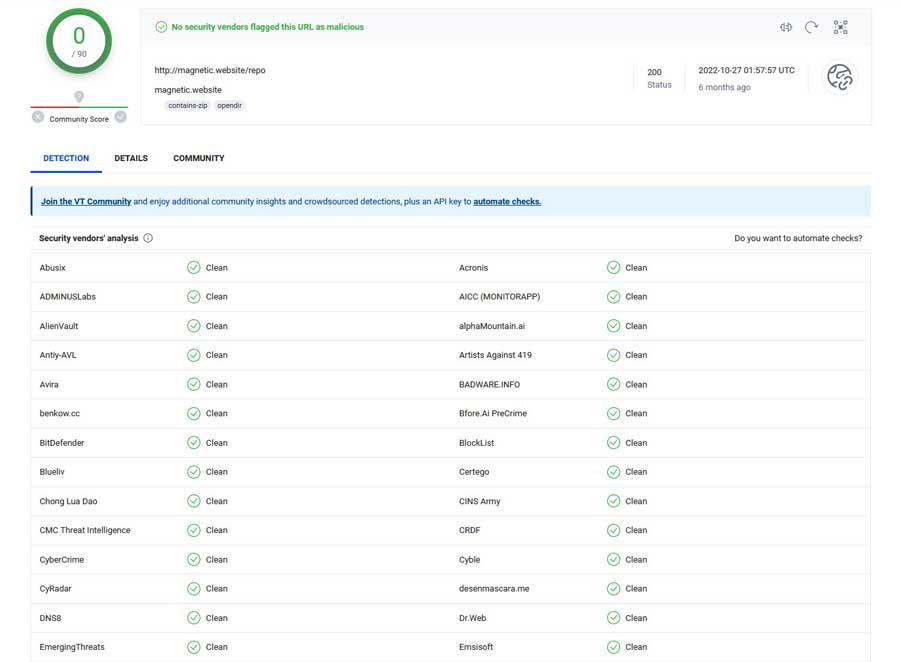Click the http://magnetic.website/repo URL text
Image resolution: width=900 pixels, height=662 pixels.
click(210, 70)
